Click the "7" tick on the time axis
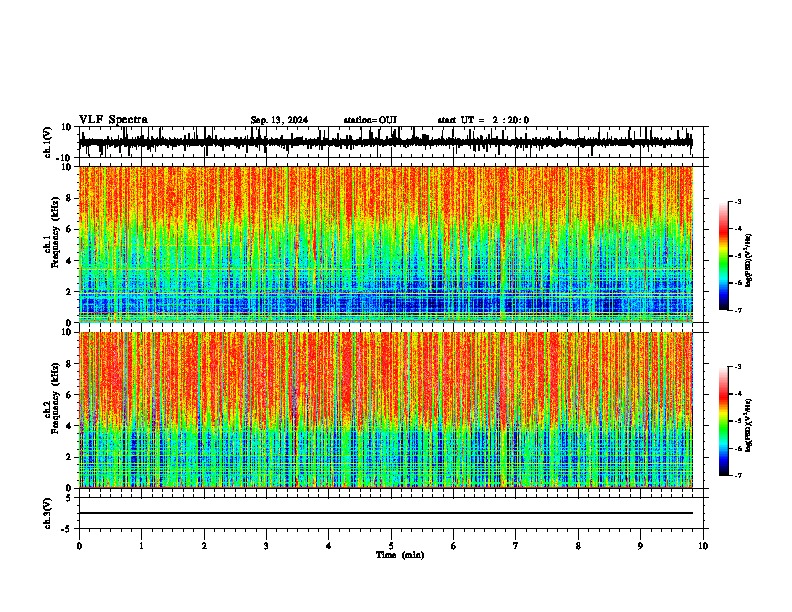 tap(516, 546)
